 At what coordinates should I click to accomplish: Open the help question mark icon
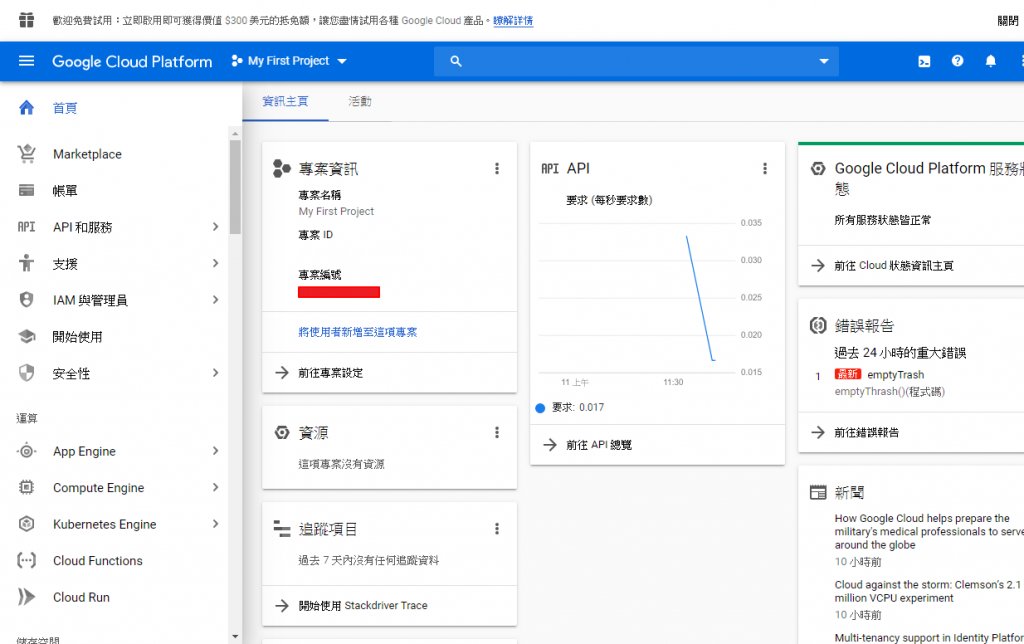957,61
